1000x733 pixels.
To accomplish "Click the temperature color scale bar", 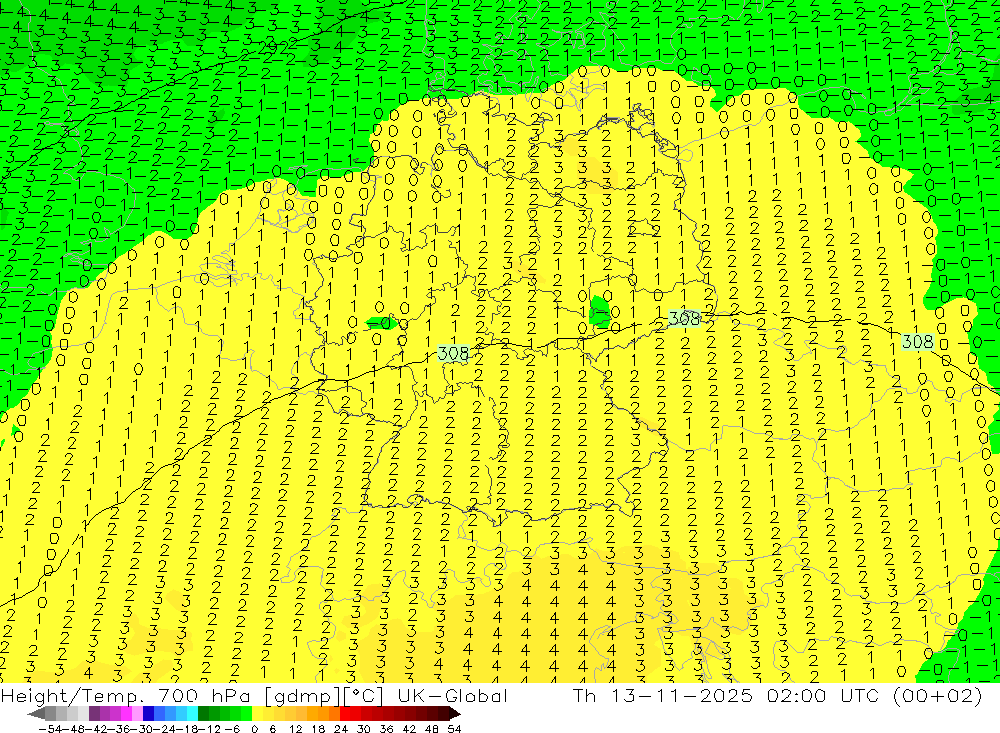I will (x=244, y=713).
